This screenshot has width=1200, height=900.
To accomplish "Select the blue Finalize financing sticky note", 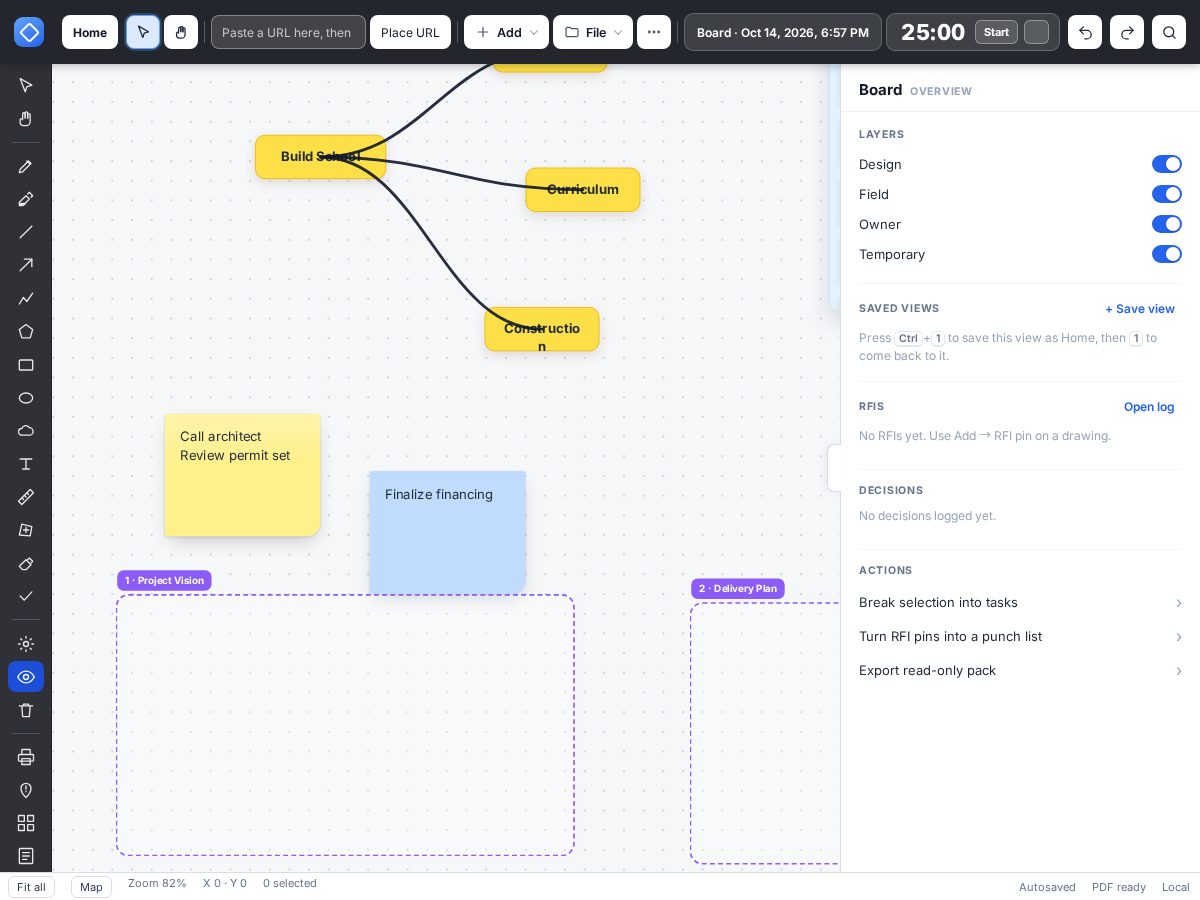I will pos(447,533).
